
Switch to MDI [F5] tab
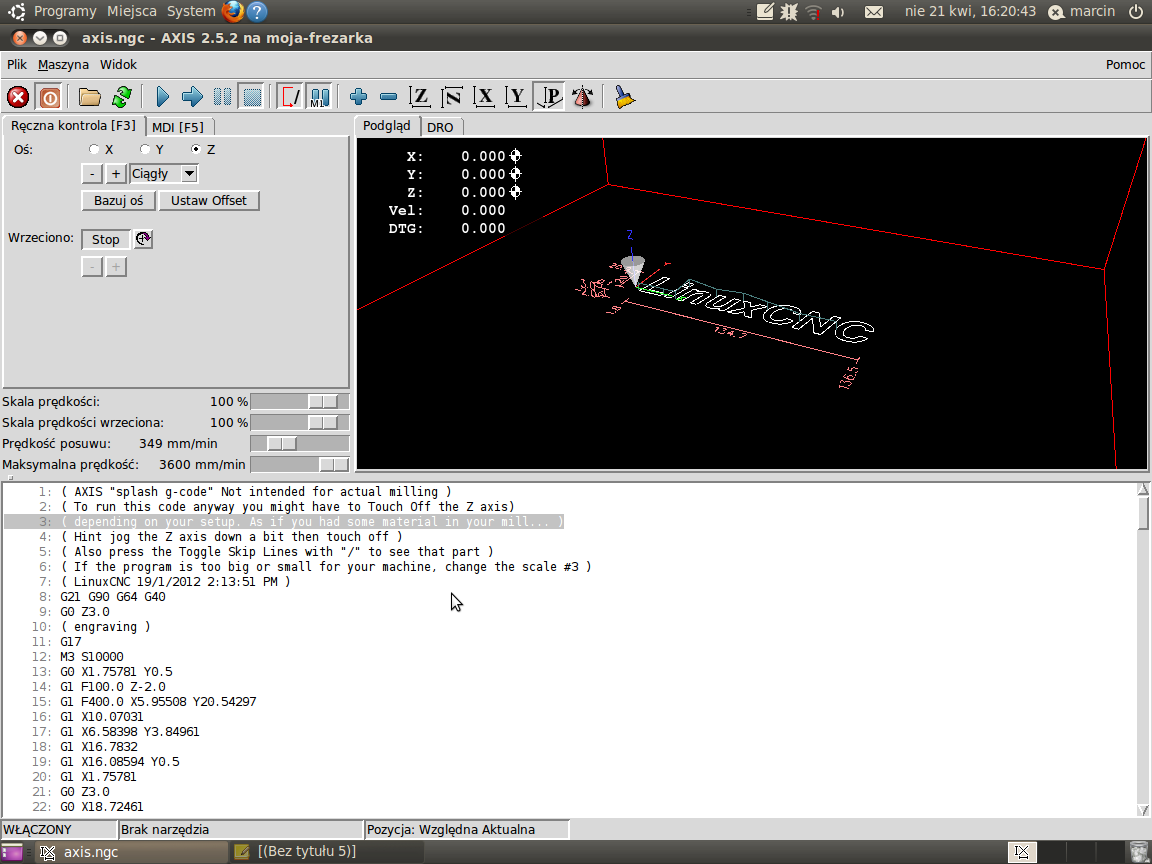[x=178, y=127]
